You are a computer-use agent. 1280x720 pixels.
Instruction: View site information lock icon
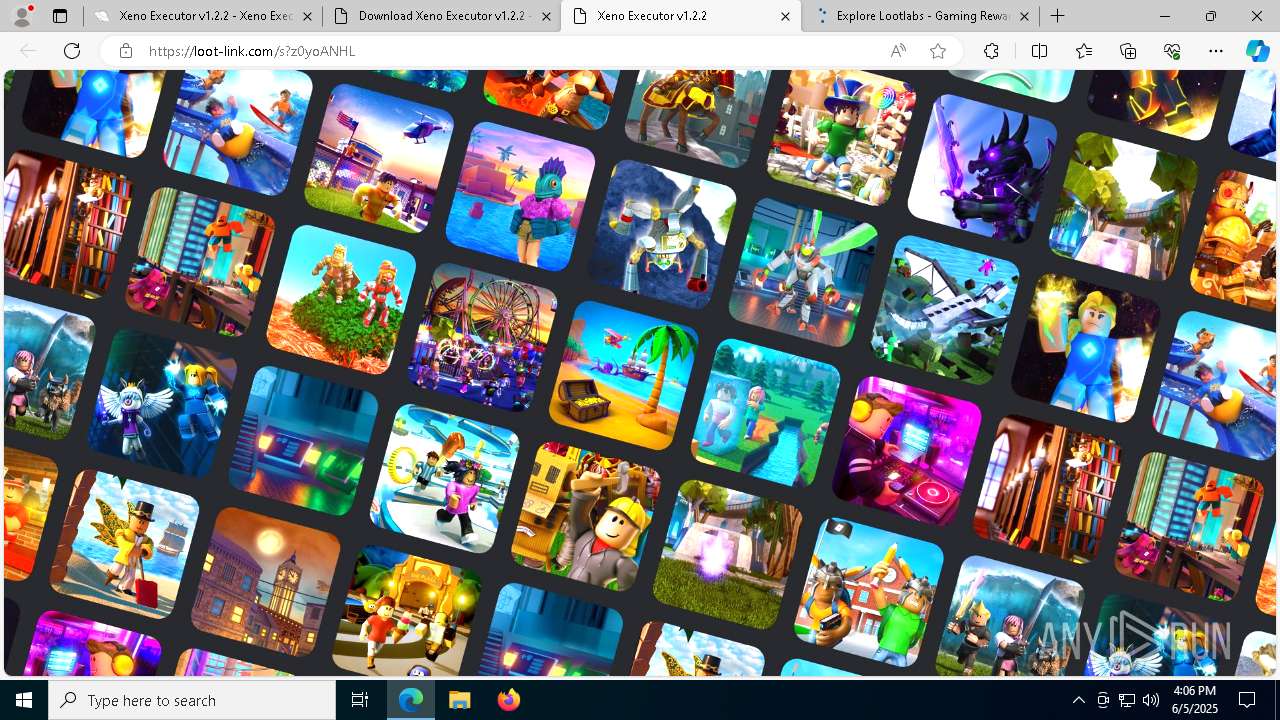126,51
